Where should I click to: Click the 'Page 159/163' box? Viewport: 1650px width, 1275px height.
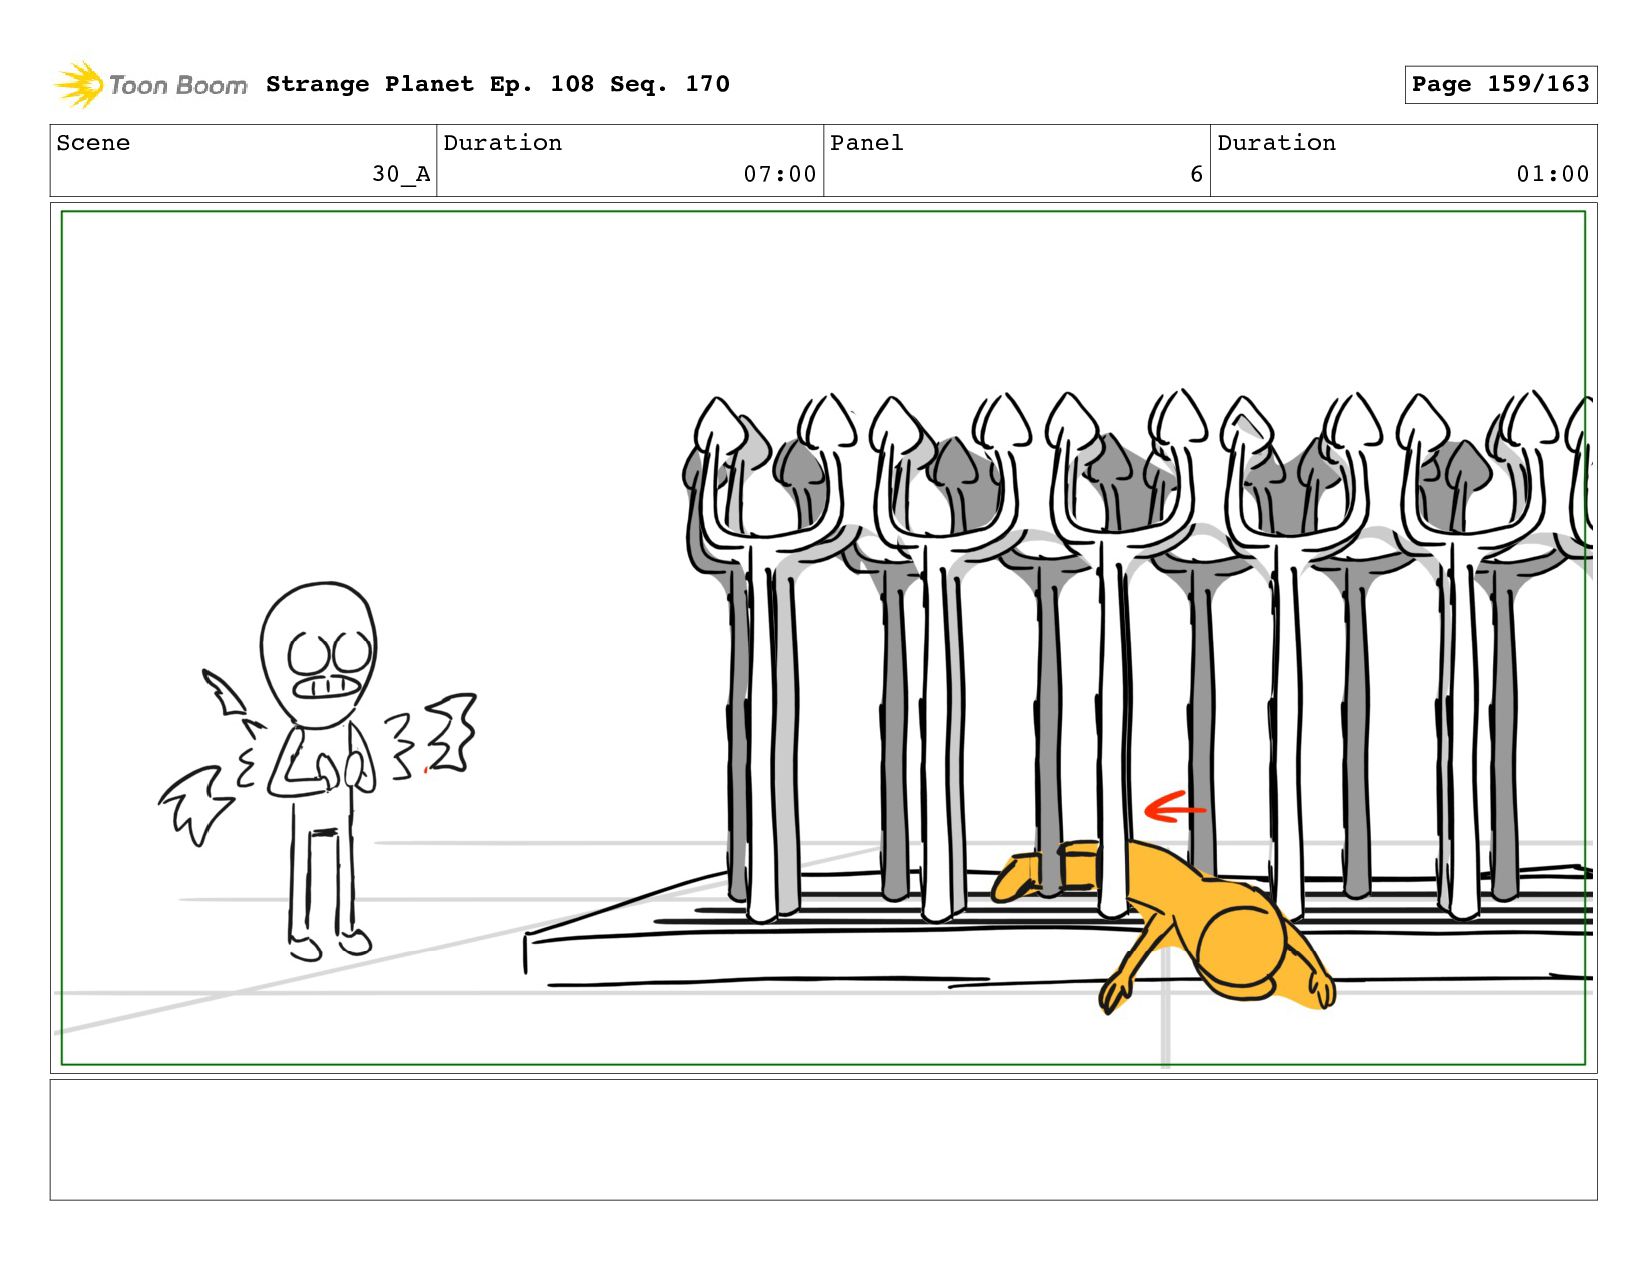click(1500, 84)
